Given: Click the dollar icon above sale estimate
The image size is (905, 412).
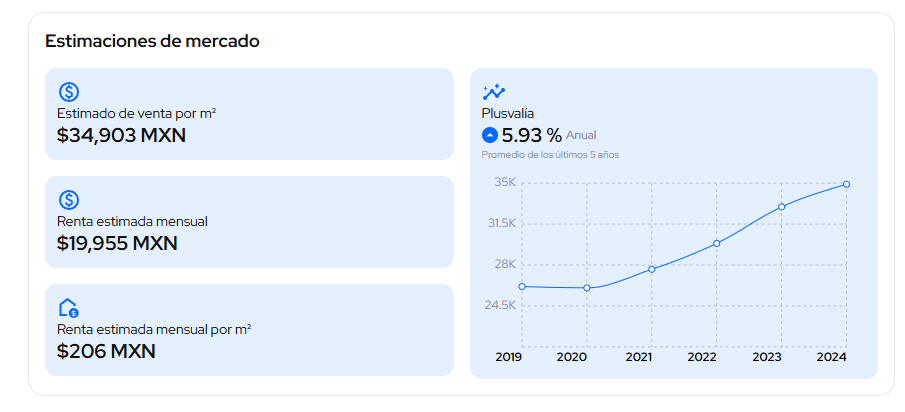Looking at the screenshot, I should click(x=69, y=92).
